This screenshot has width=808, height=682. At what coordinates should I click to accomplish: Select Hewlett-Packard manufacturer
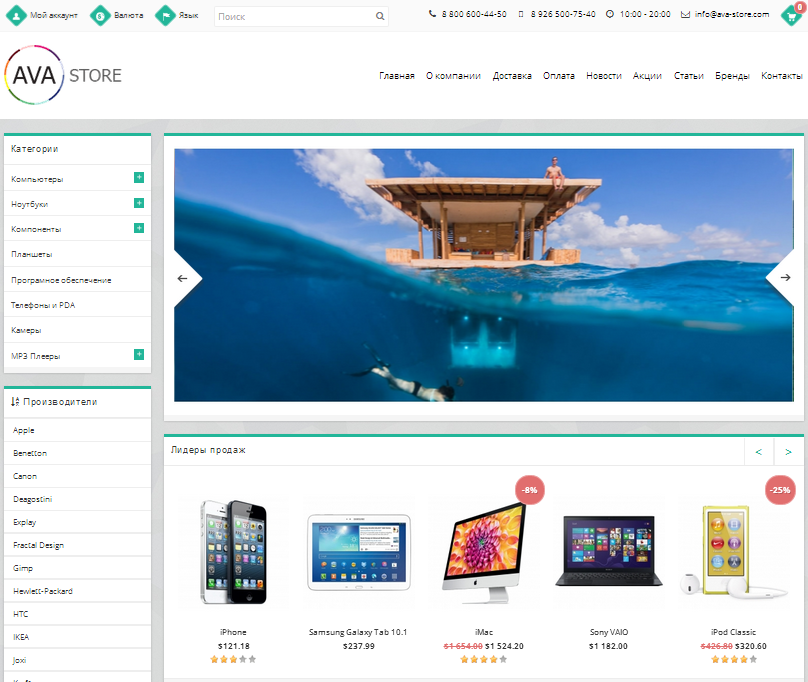43,591
